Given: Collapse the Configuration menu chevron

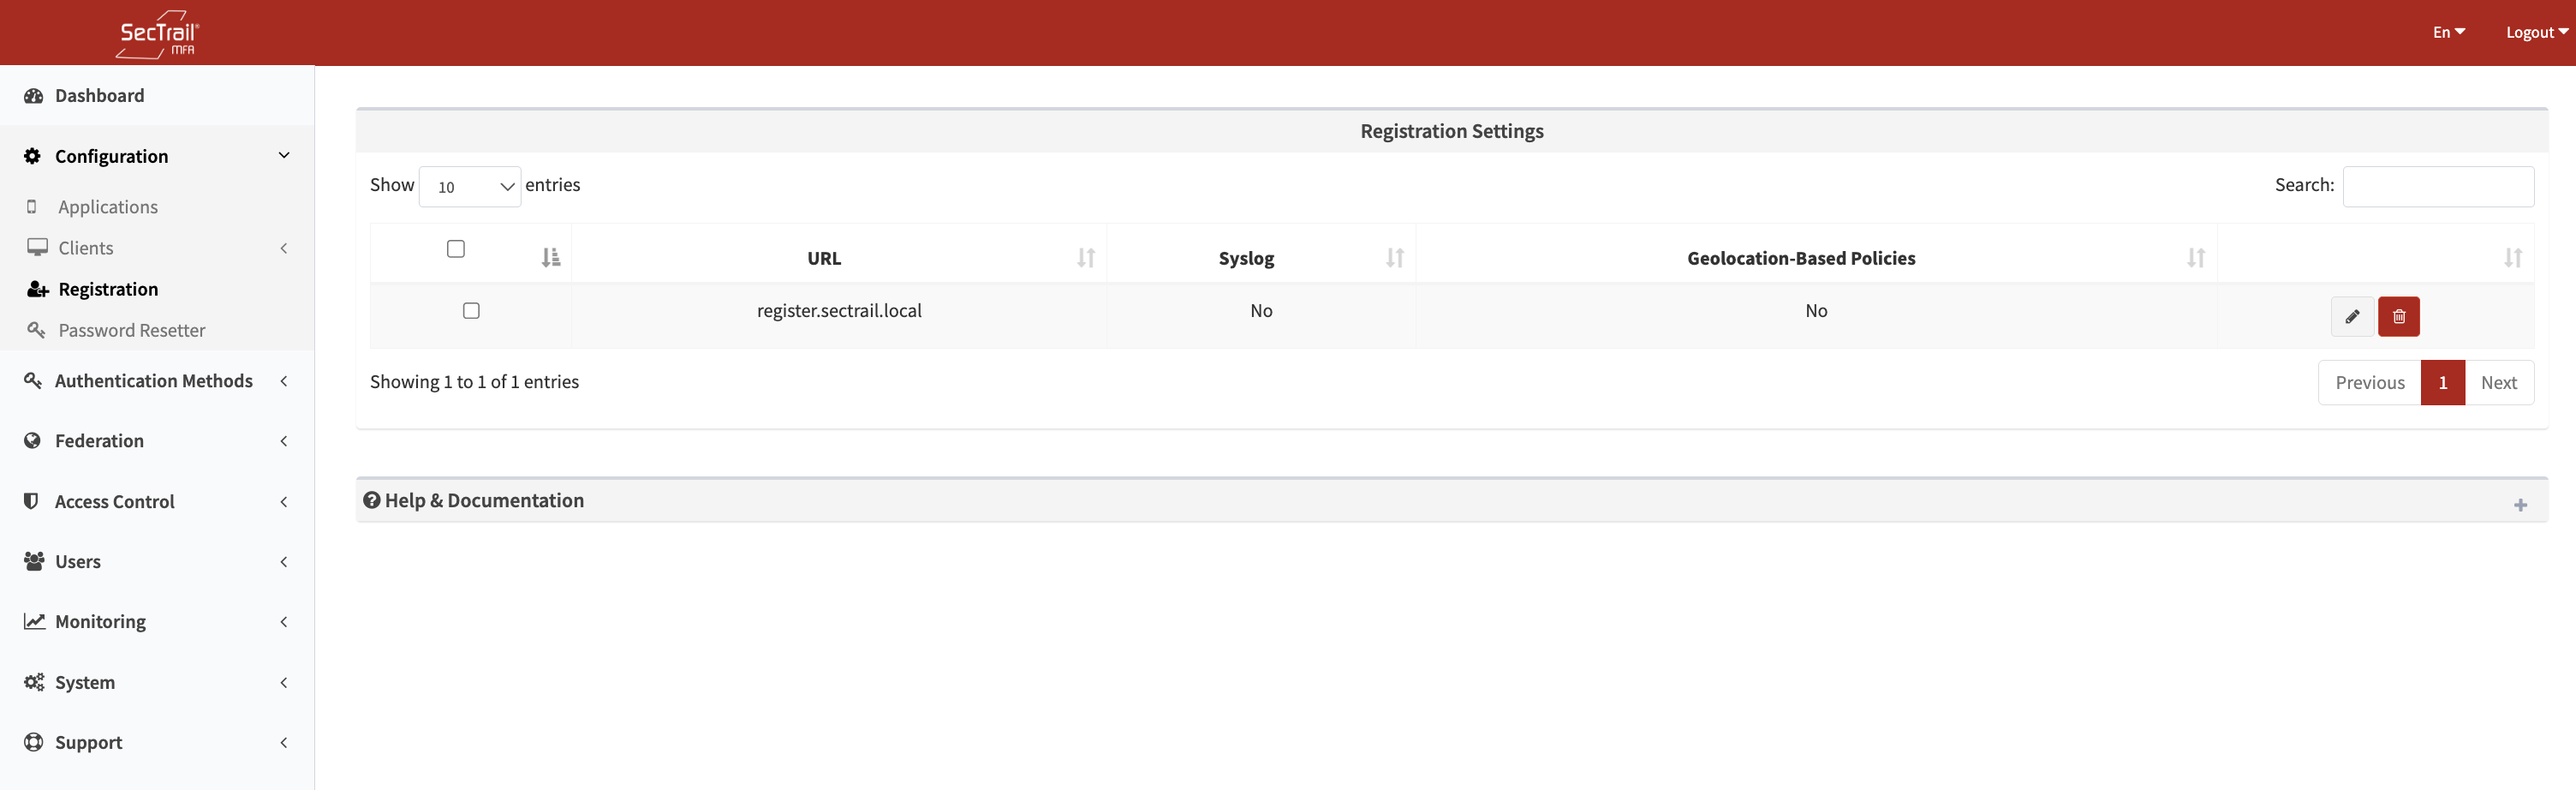Looking at the screenshot, I should click(283, 155).
